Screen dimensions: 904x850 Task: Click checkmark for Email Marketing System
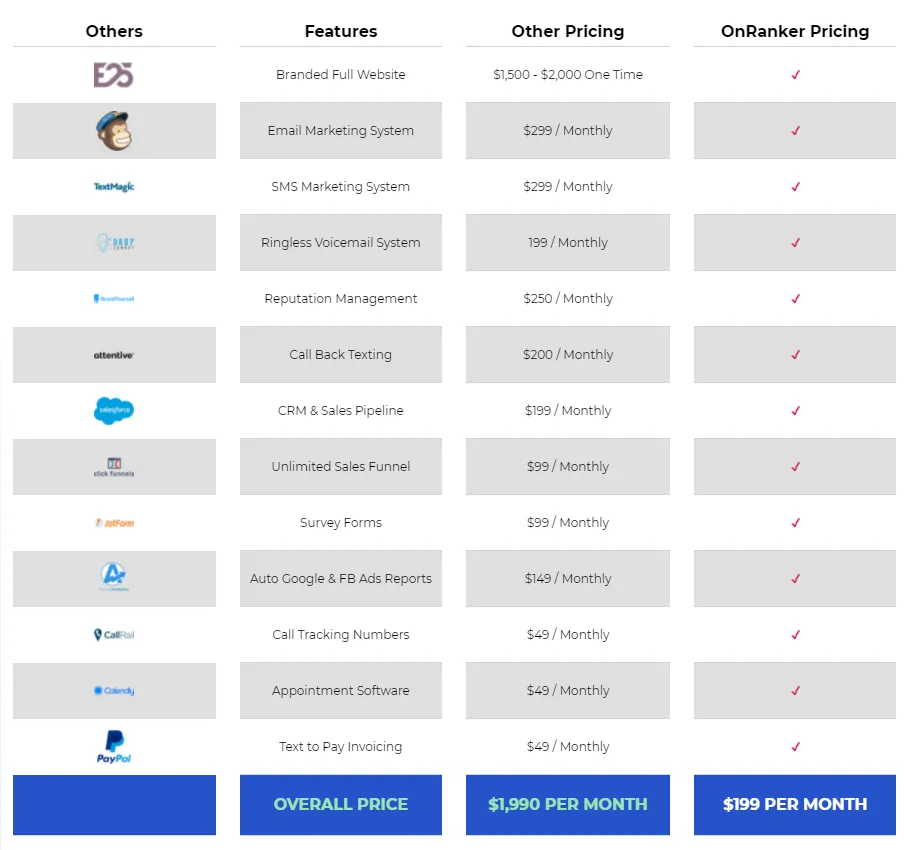click(795, 130)
